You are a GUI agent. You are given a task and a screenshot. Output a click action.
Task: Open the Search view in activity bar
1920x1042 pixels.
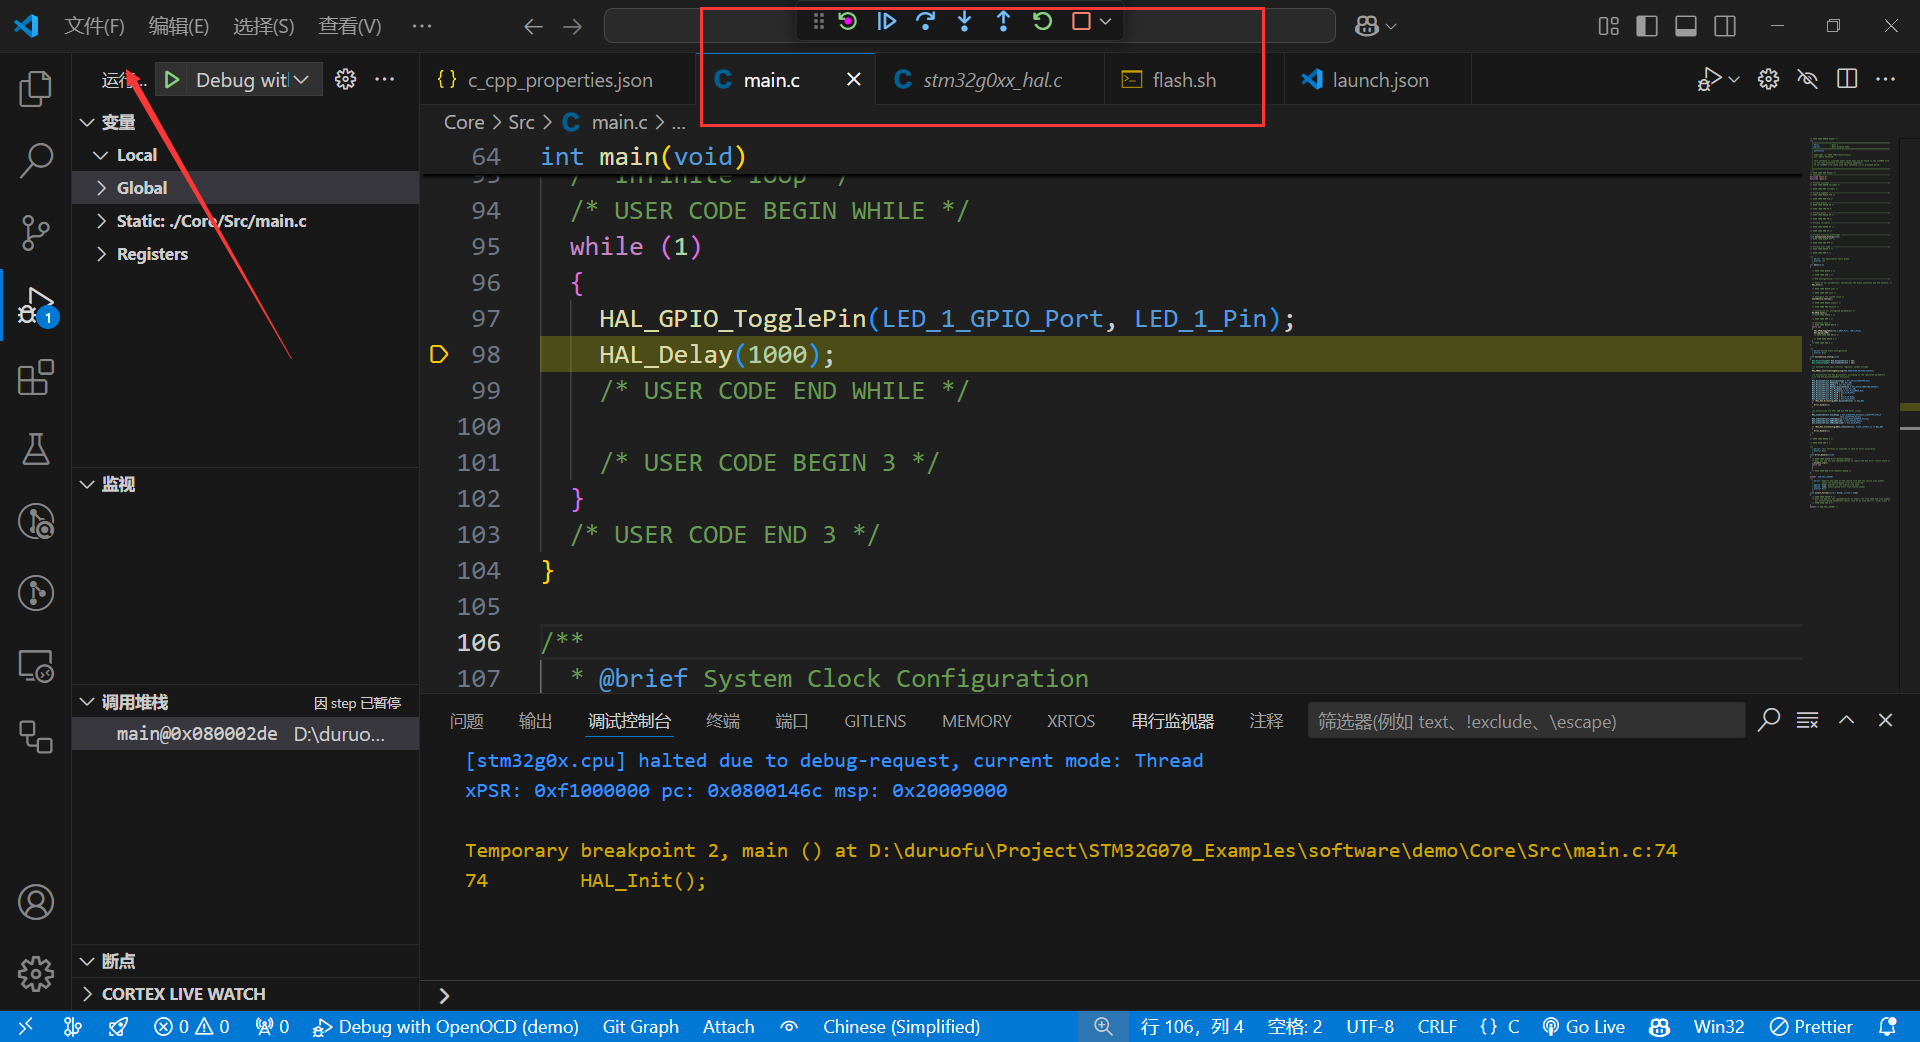click(x=36, y=160)
